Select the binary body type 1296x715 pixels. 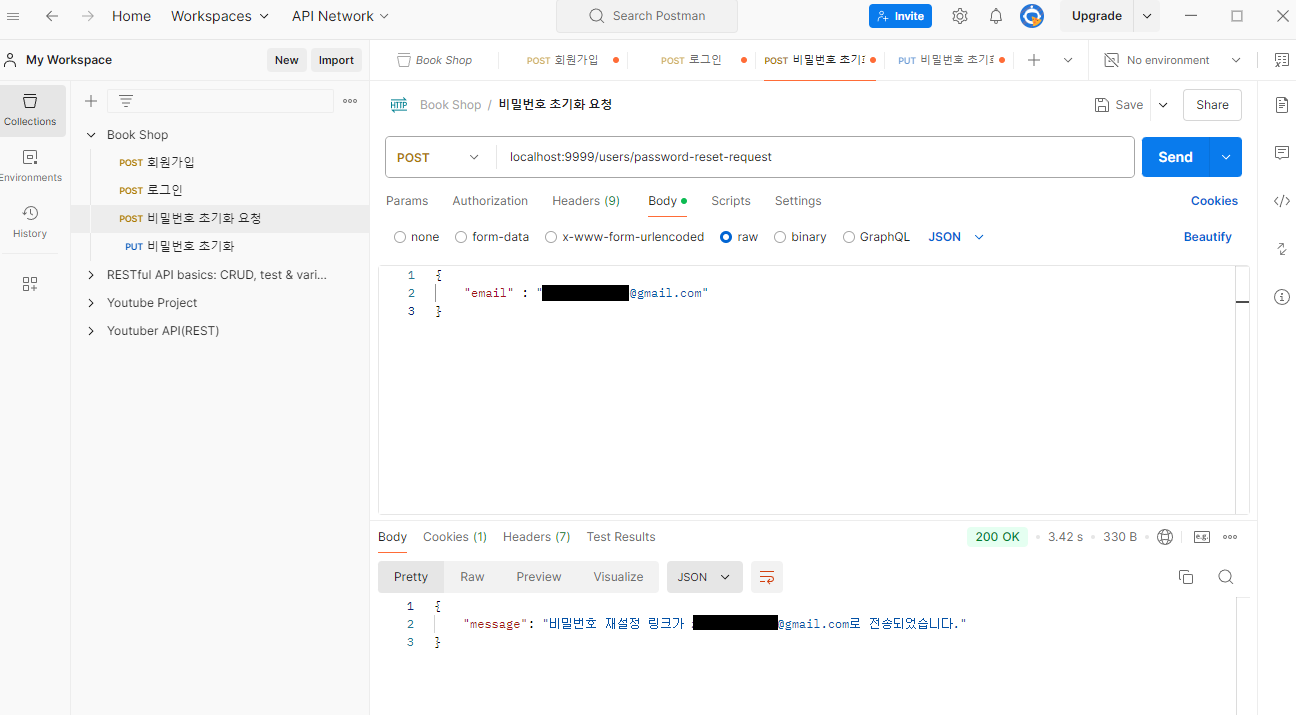pos(780,237)
